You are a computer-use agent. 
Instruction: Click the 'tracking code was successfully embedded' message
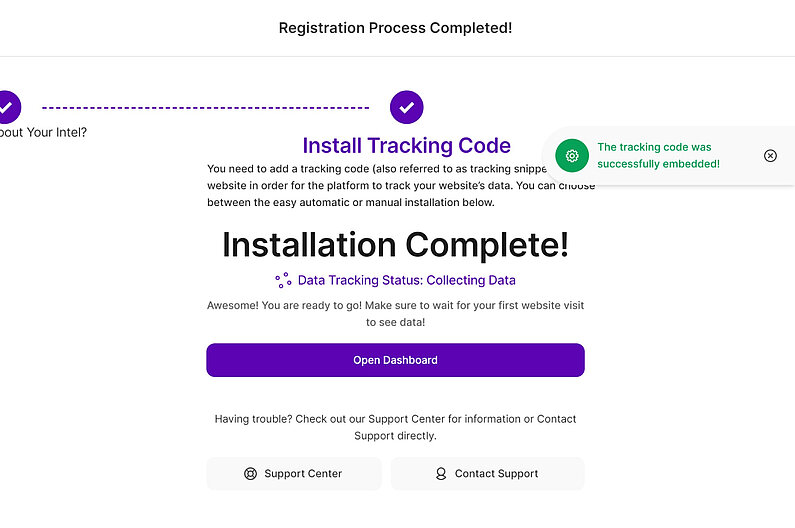658,155
